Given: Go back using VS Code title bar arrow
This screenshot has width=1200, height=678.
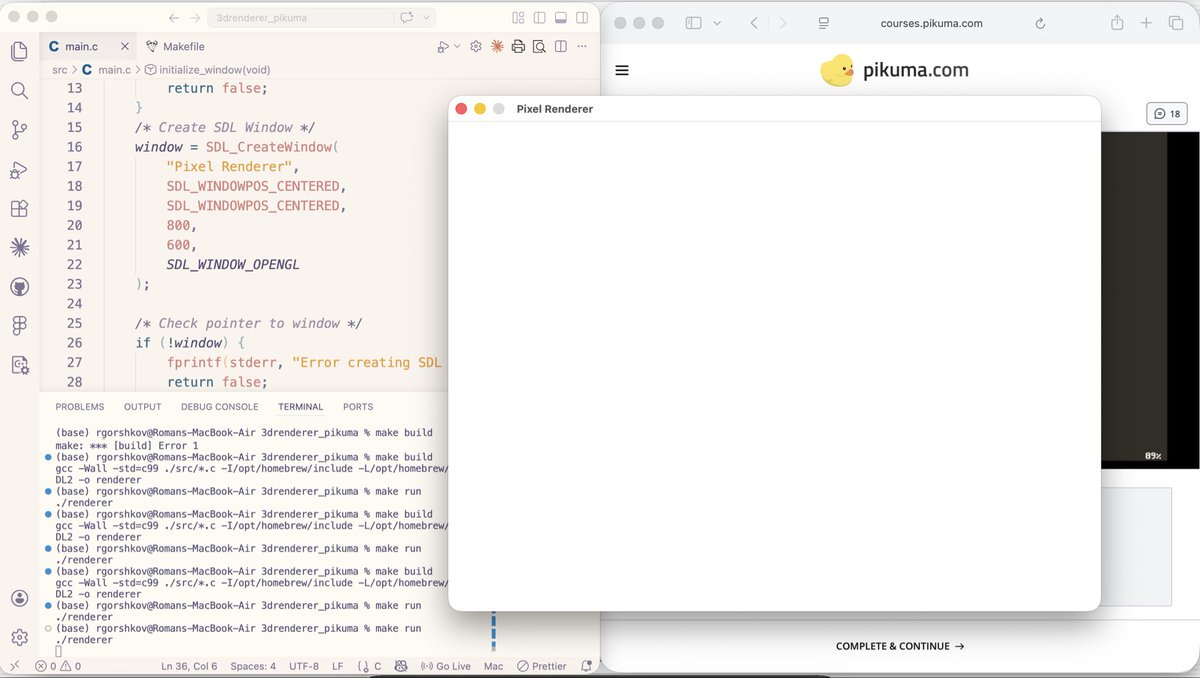Looking at the screenshot, I should [x=174, y=18].
